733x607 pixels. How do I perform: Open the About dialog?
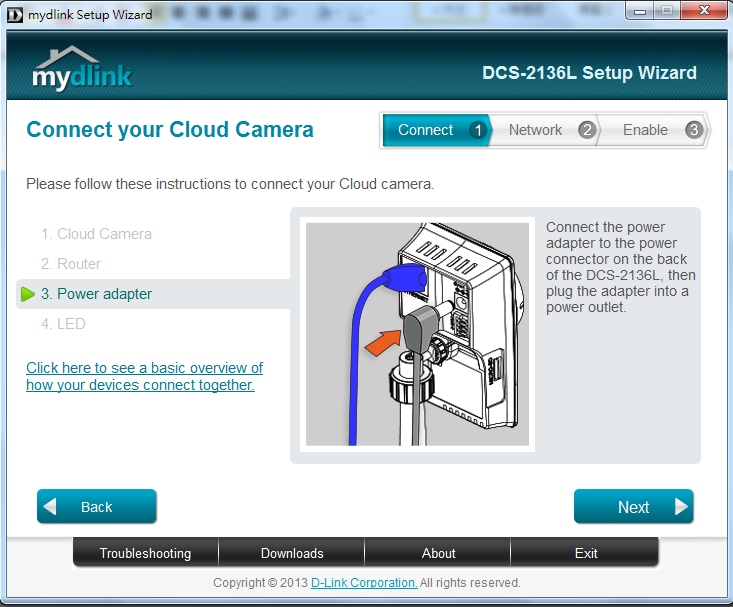coord(438,553)
